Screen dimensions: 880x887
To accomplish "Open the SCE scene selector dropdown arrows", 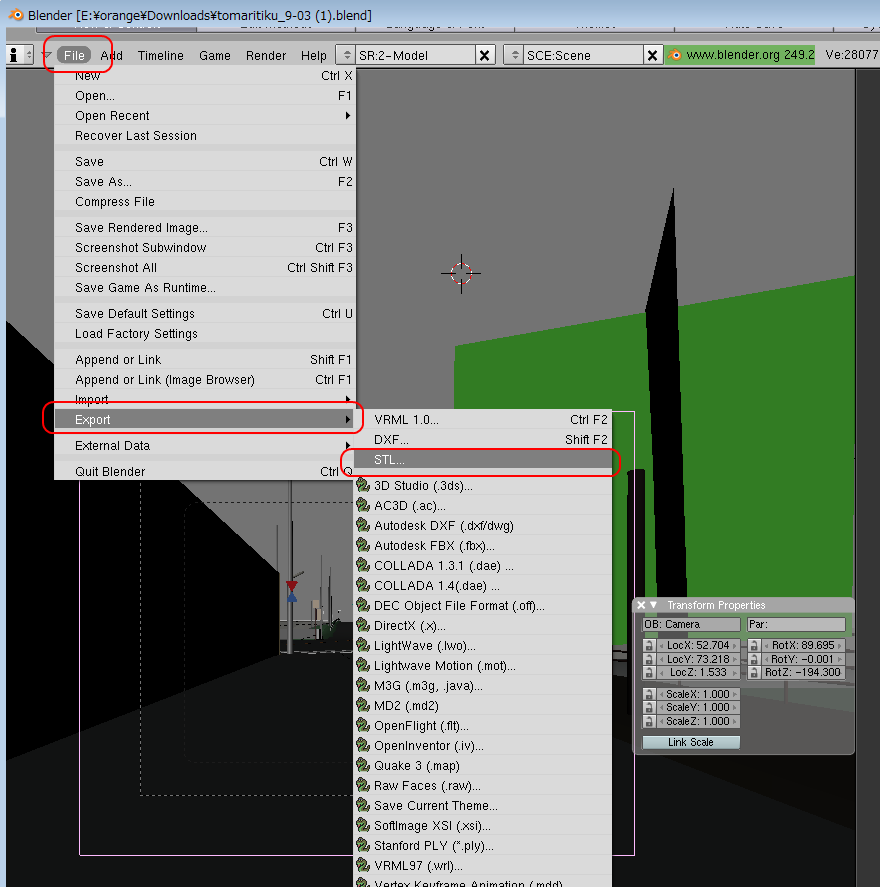I will (514, 55).
